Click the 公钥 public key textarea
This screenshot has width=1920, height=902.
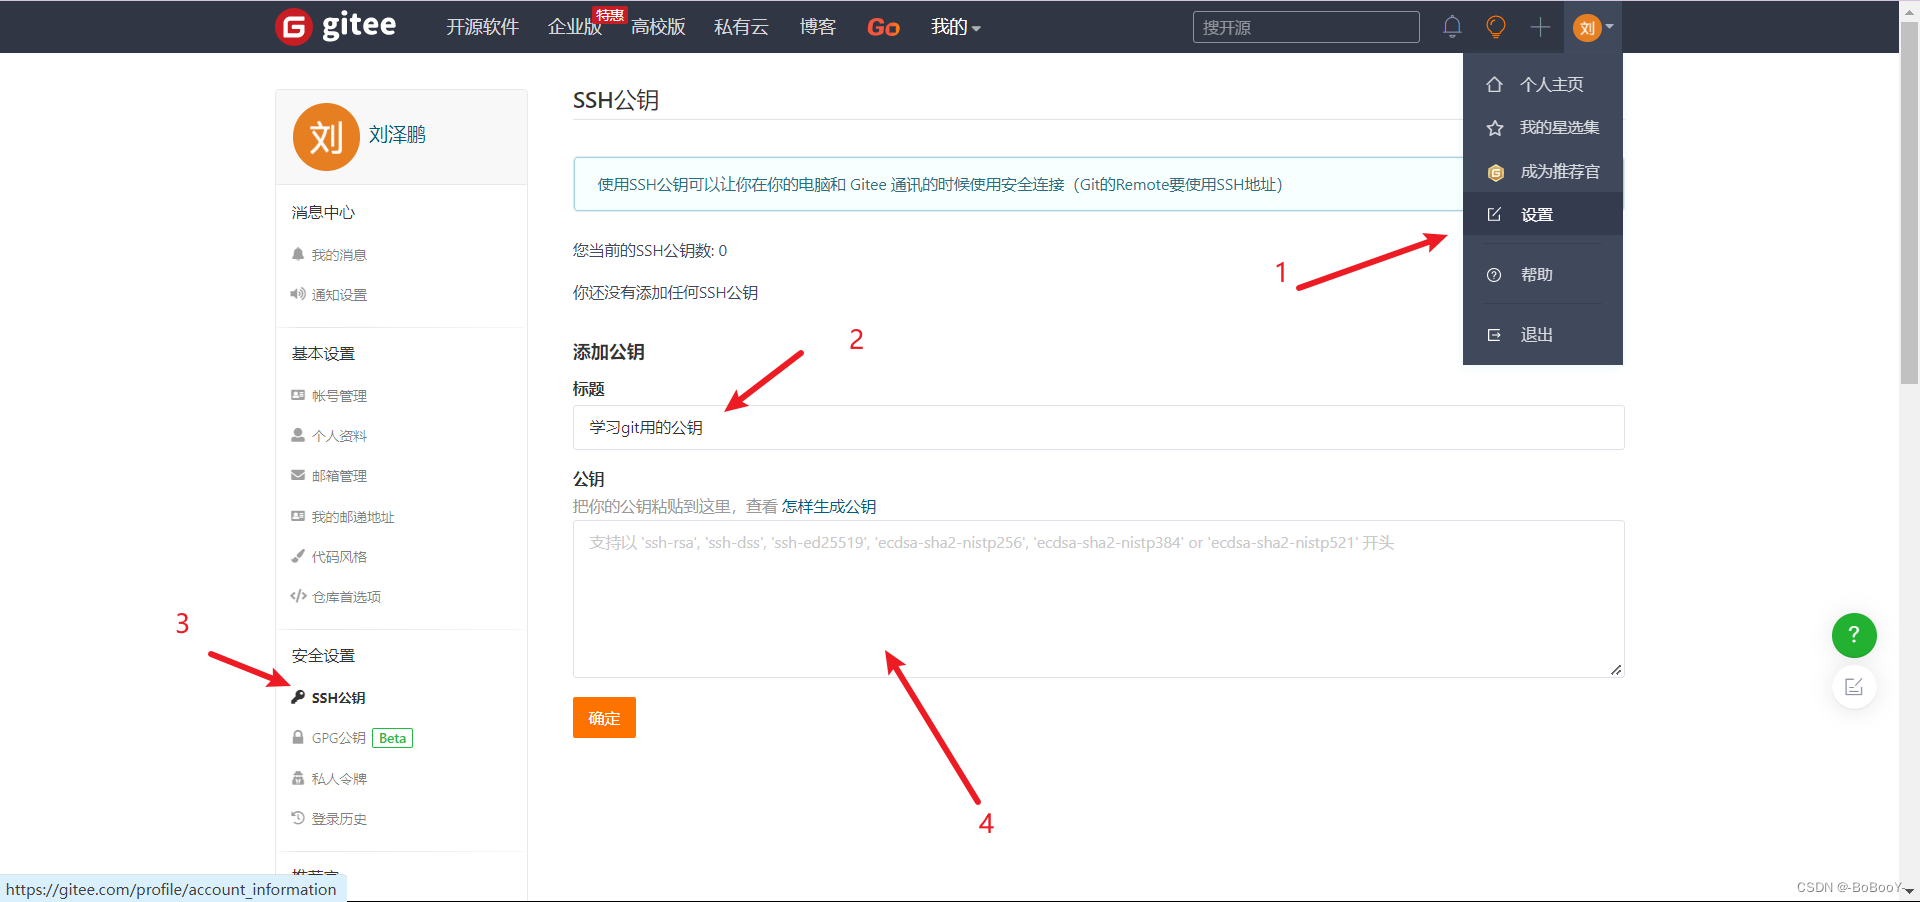tap(1098, 599)
